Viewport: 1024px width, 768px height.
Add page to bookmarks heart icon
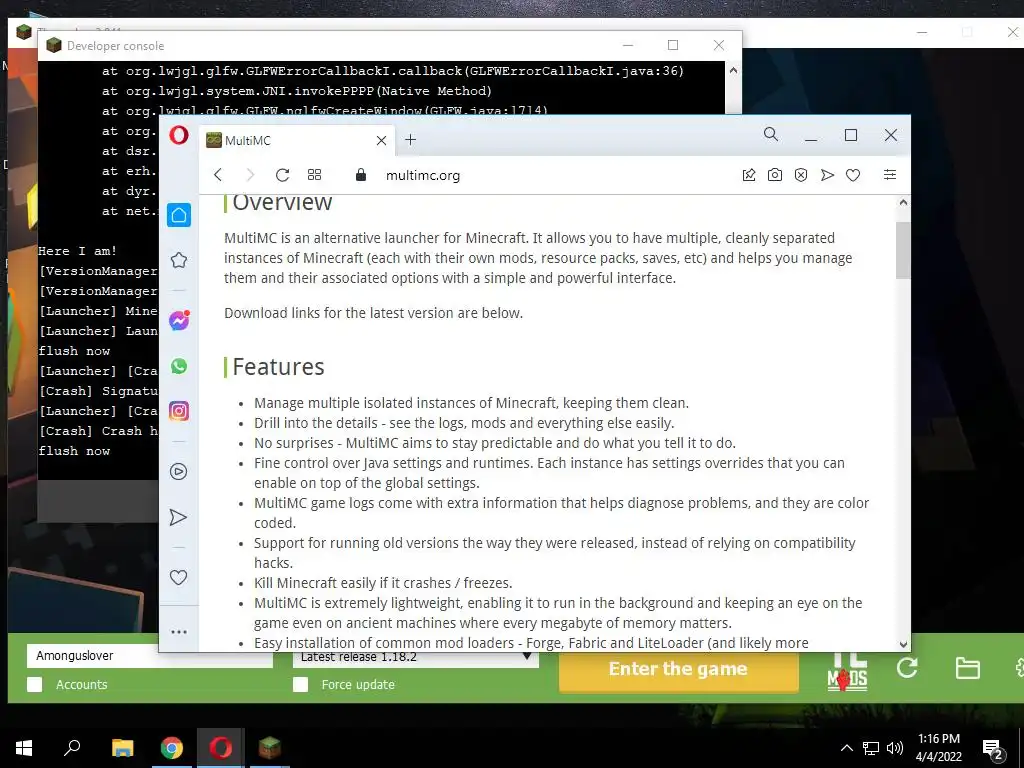click(x=853, y=175)
